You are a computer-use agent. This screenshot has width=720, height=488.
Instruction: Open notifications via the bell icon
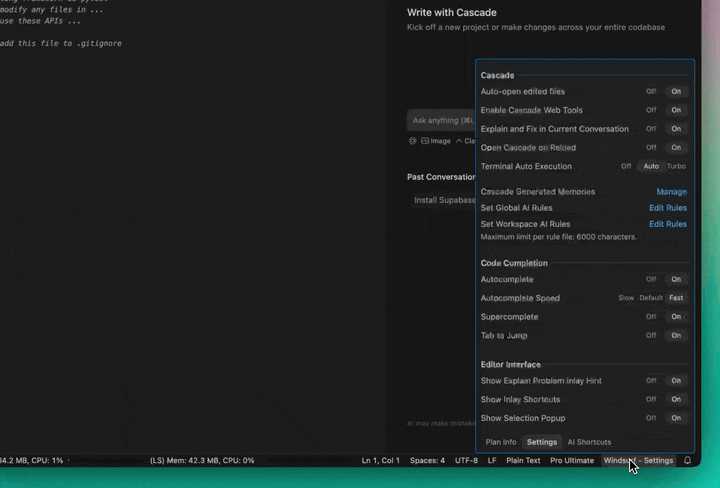(x=687, y=460)
